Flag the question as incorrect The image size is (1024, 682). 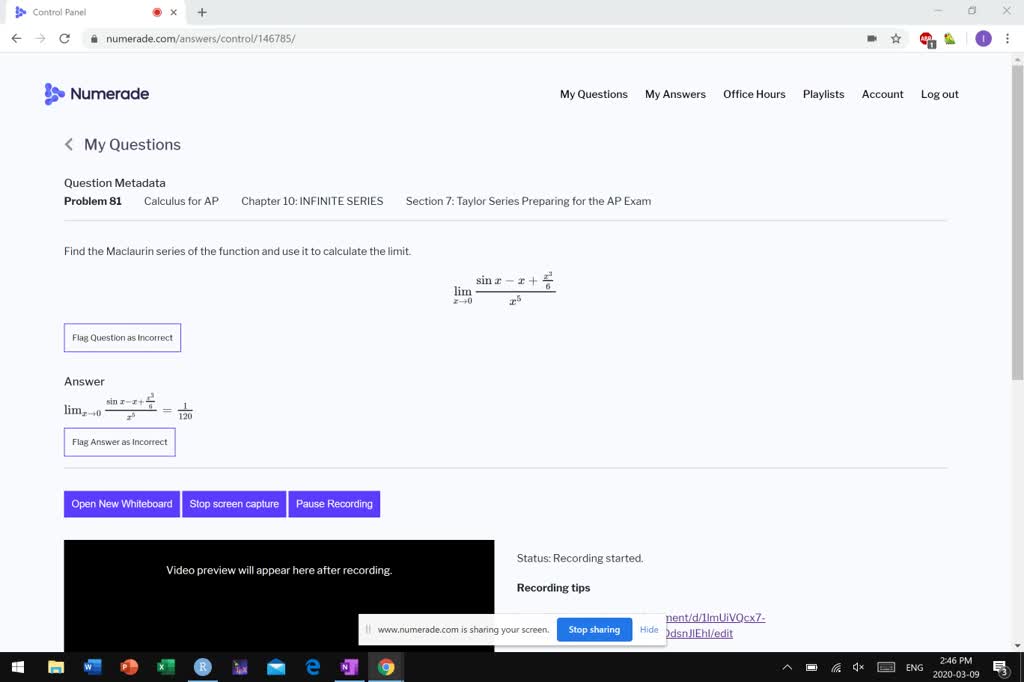click(122, 337)
